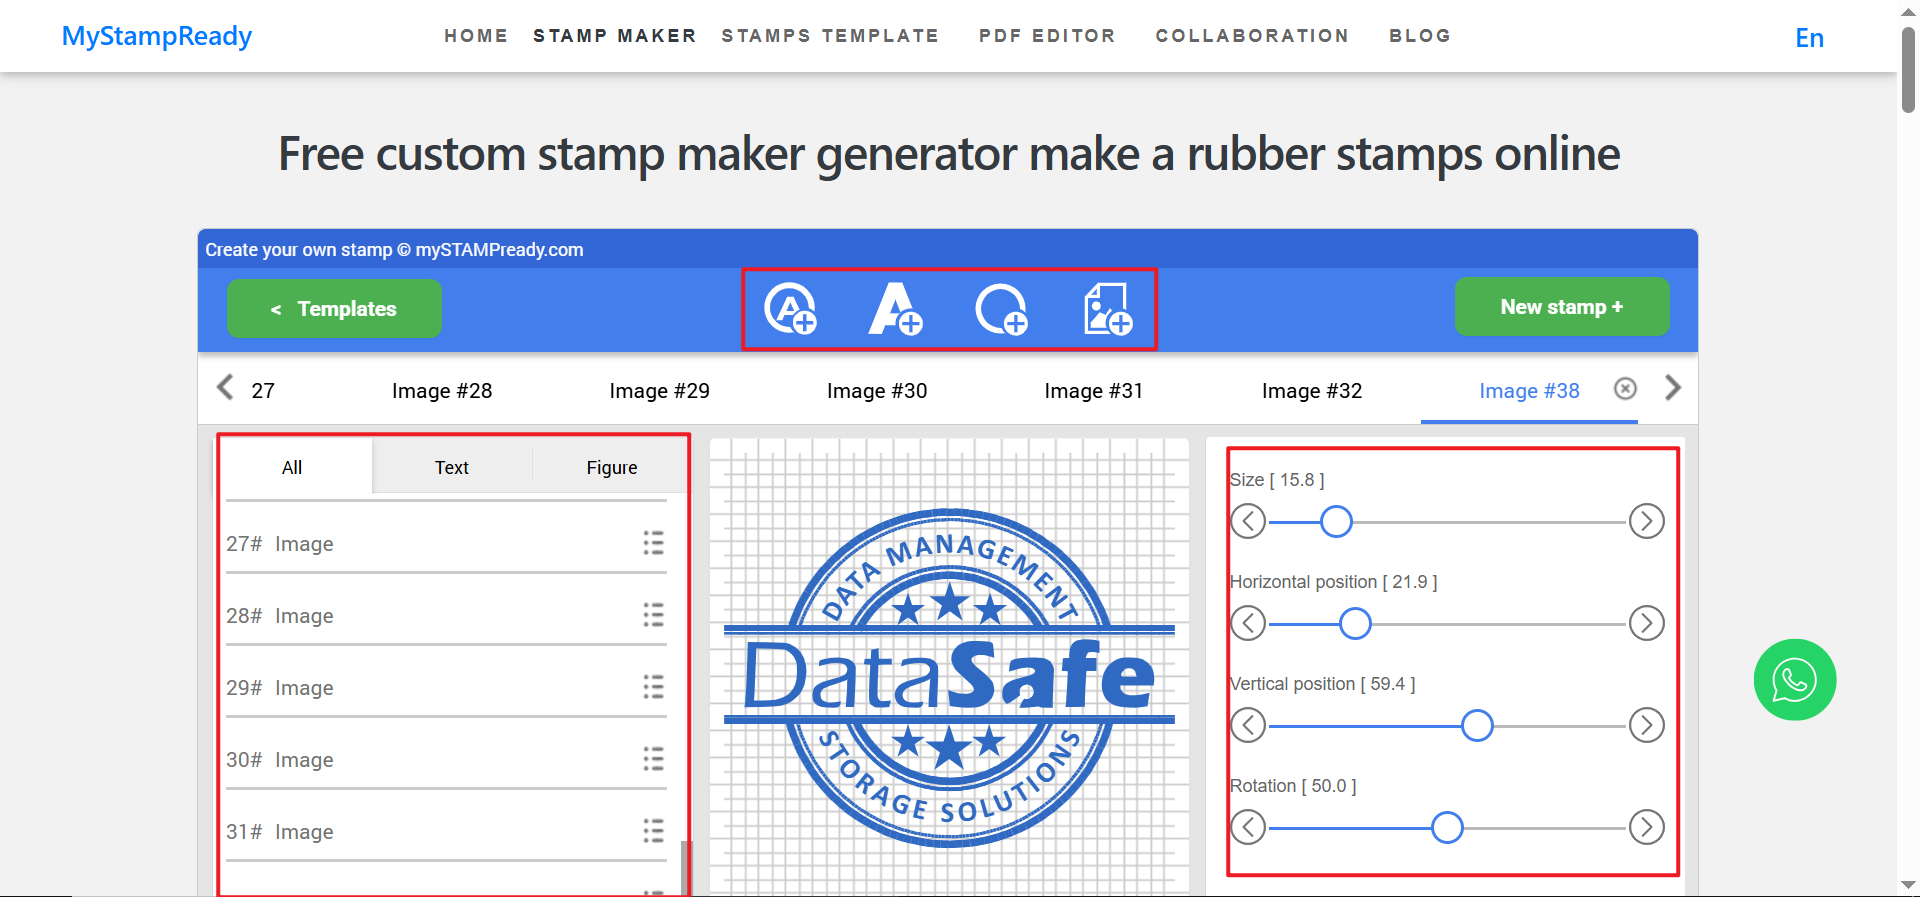Select the Image #32 tab
The height and width of the screenshot is (897, 1920).
pyautogui.click(x=1312, y=390)
